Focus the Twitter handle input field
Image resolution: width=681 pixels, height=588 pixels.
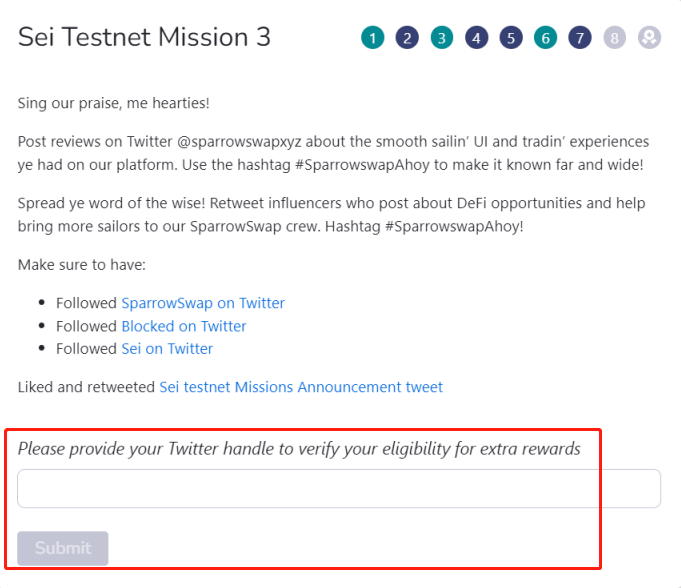339,488
